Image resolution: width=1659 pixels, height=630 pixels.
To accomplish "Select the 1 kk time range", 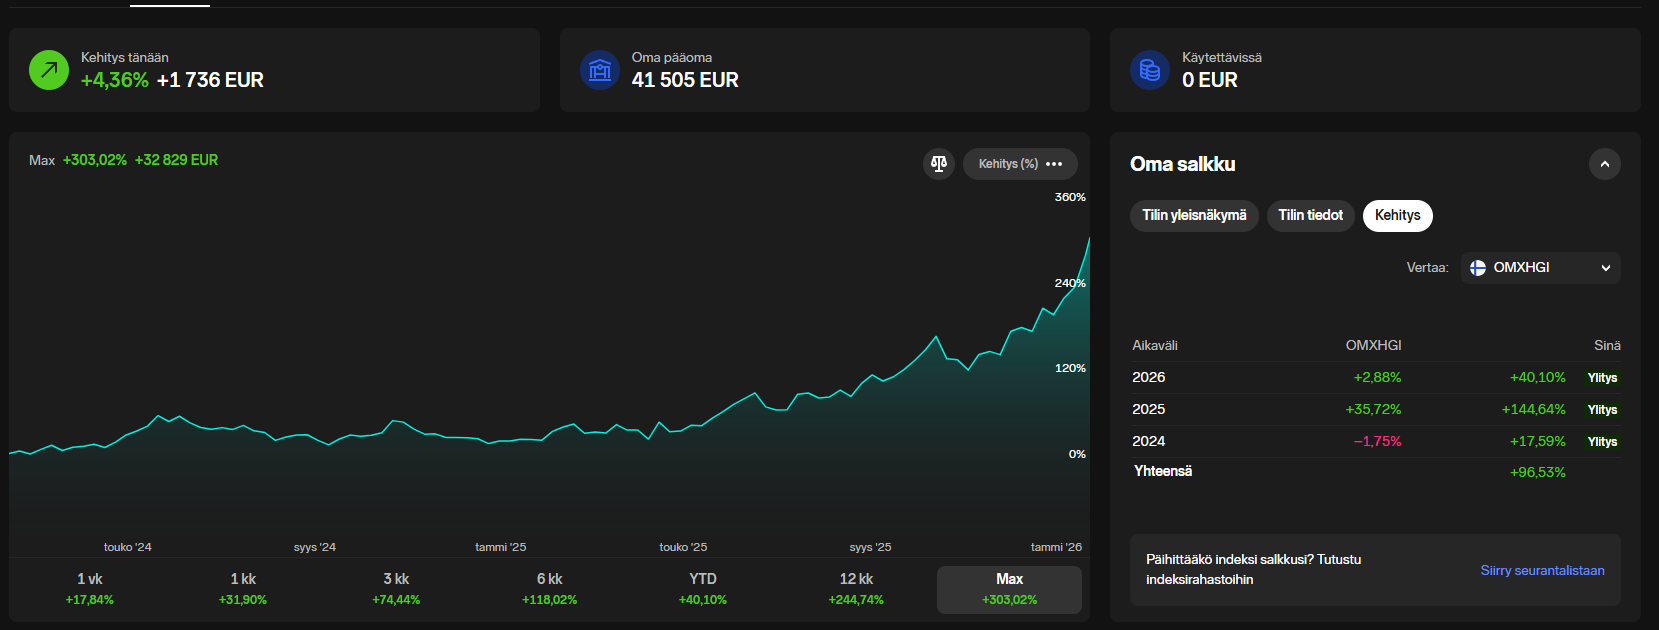I will 243,589.
